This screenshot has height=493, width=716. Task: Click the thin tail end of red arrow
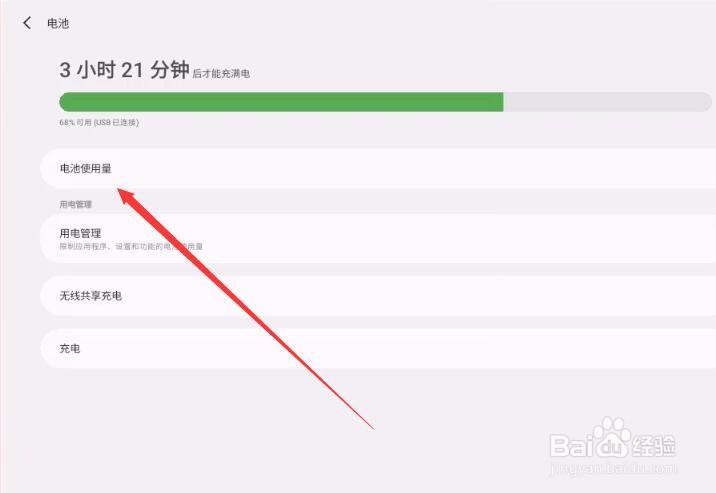point(371,426)
